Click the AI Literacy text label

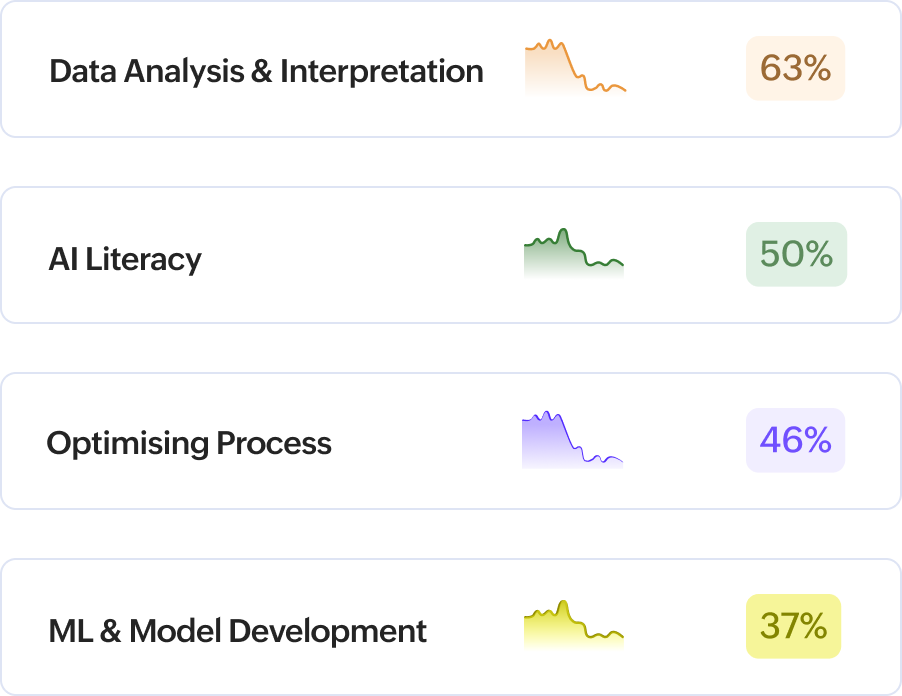125,258
